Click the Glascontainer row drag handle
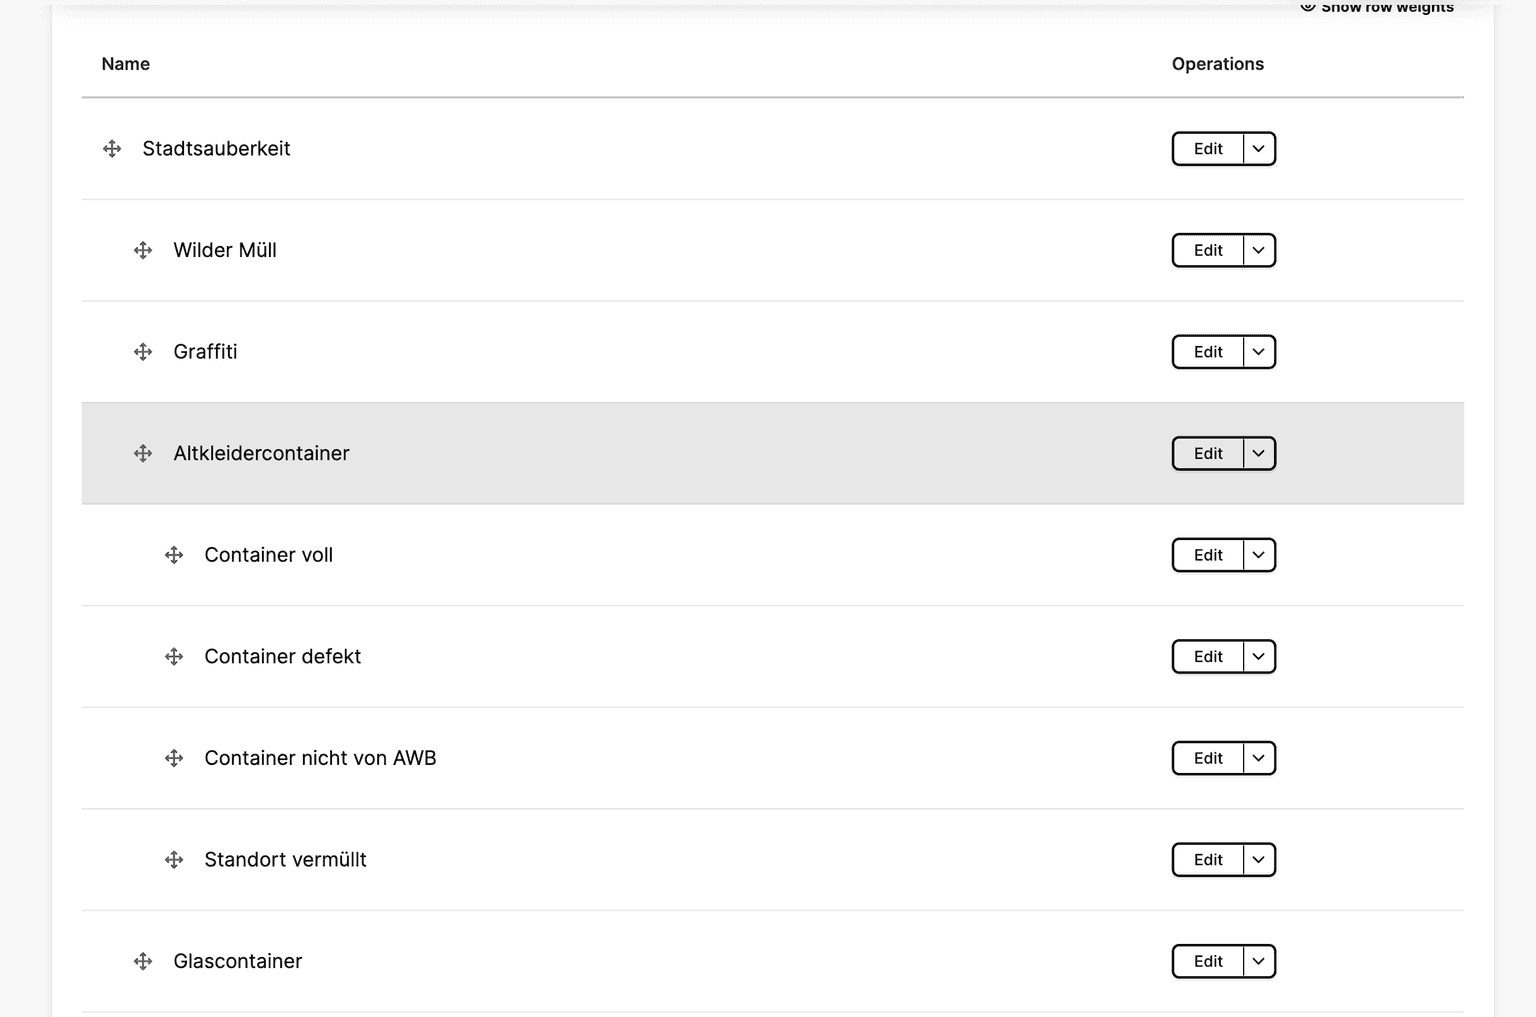1536x1017 pixels. pyautogui.click(x=143, y=961)
